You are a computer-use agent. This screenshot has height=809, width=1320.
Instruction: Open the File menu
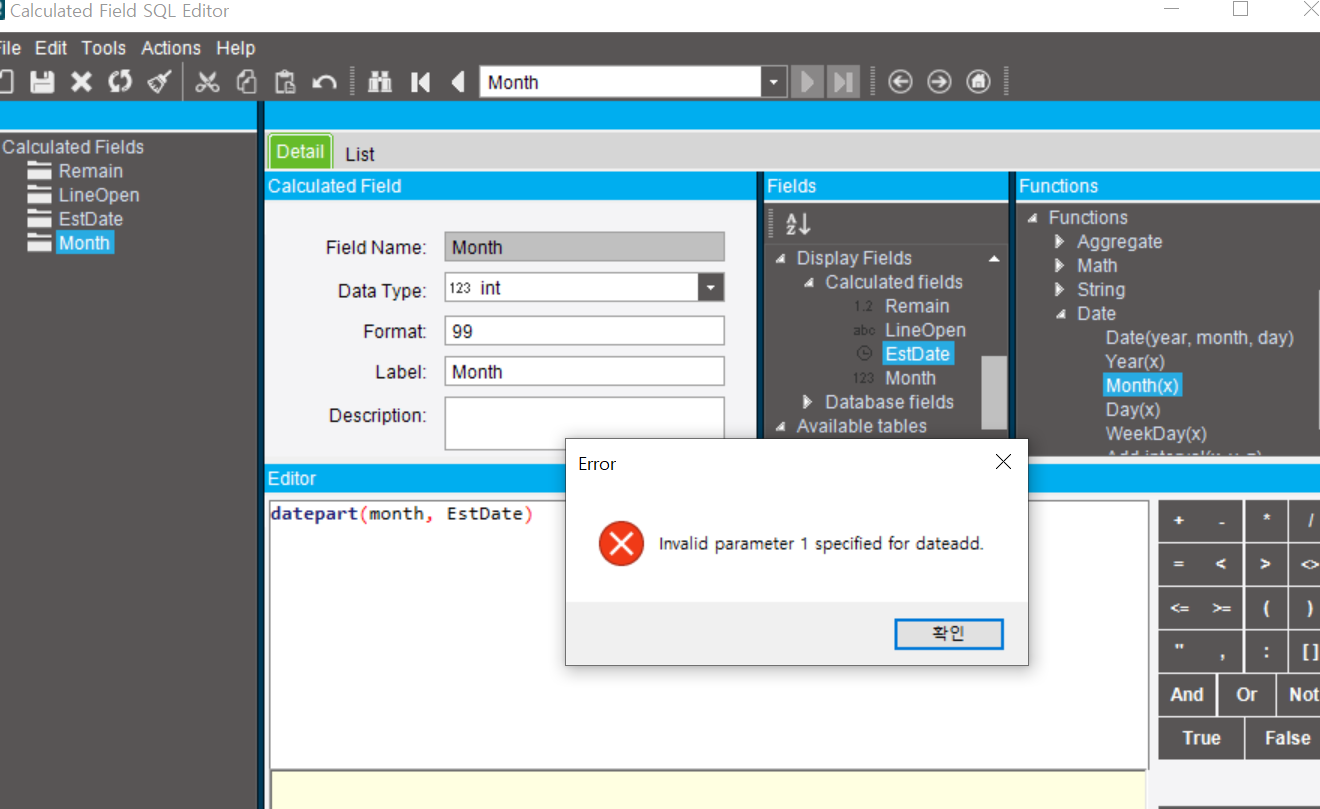tap(10, 48)
